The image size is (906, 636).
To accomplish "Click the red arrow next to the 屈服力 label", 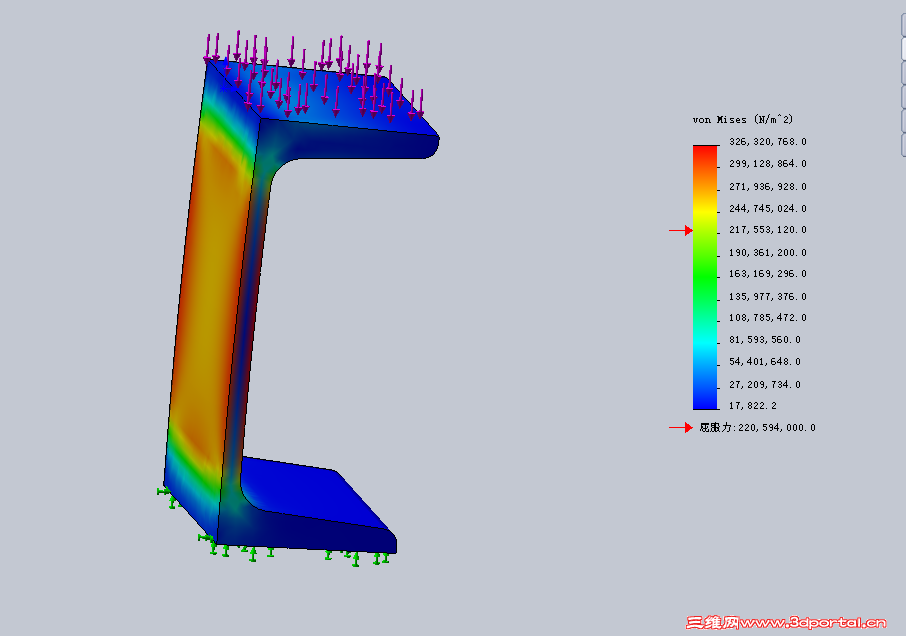I will [681, 427].
